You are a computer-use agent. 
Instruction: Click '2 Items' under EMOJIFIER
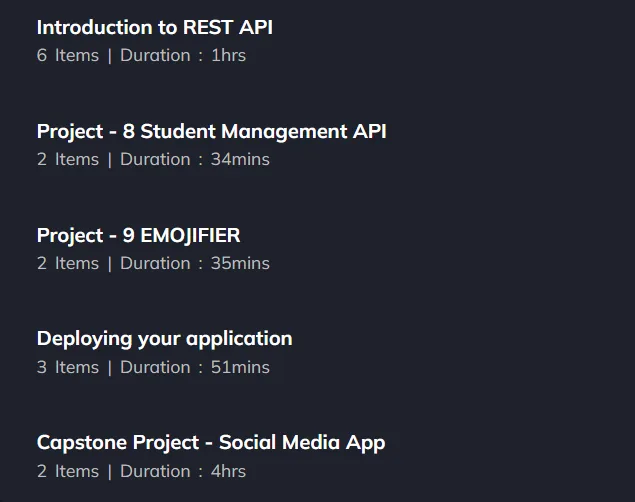click(x=68, y=264)
